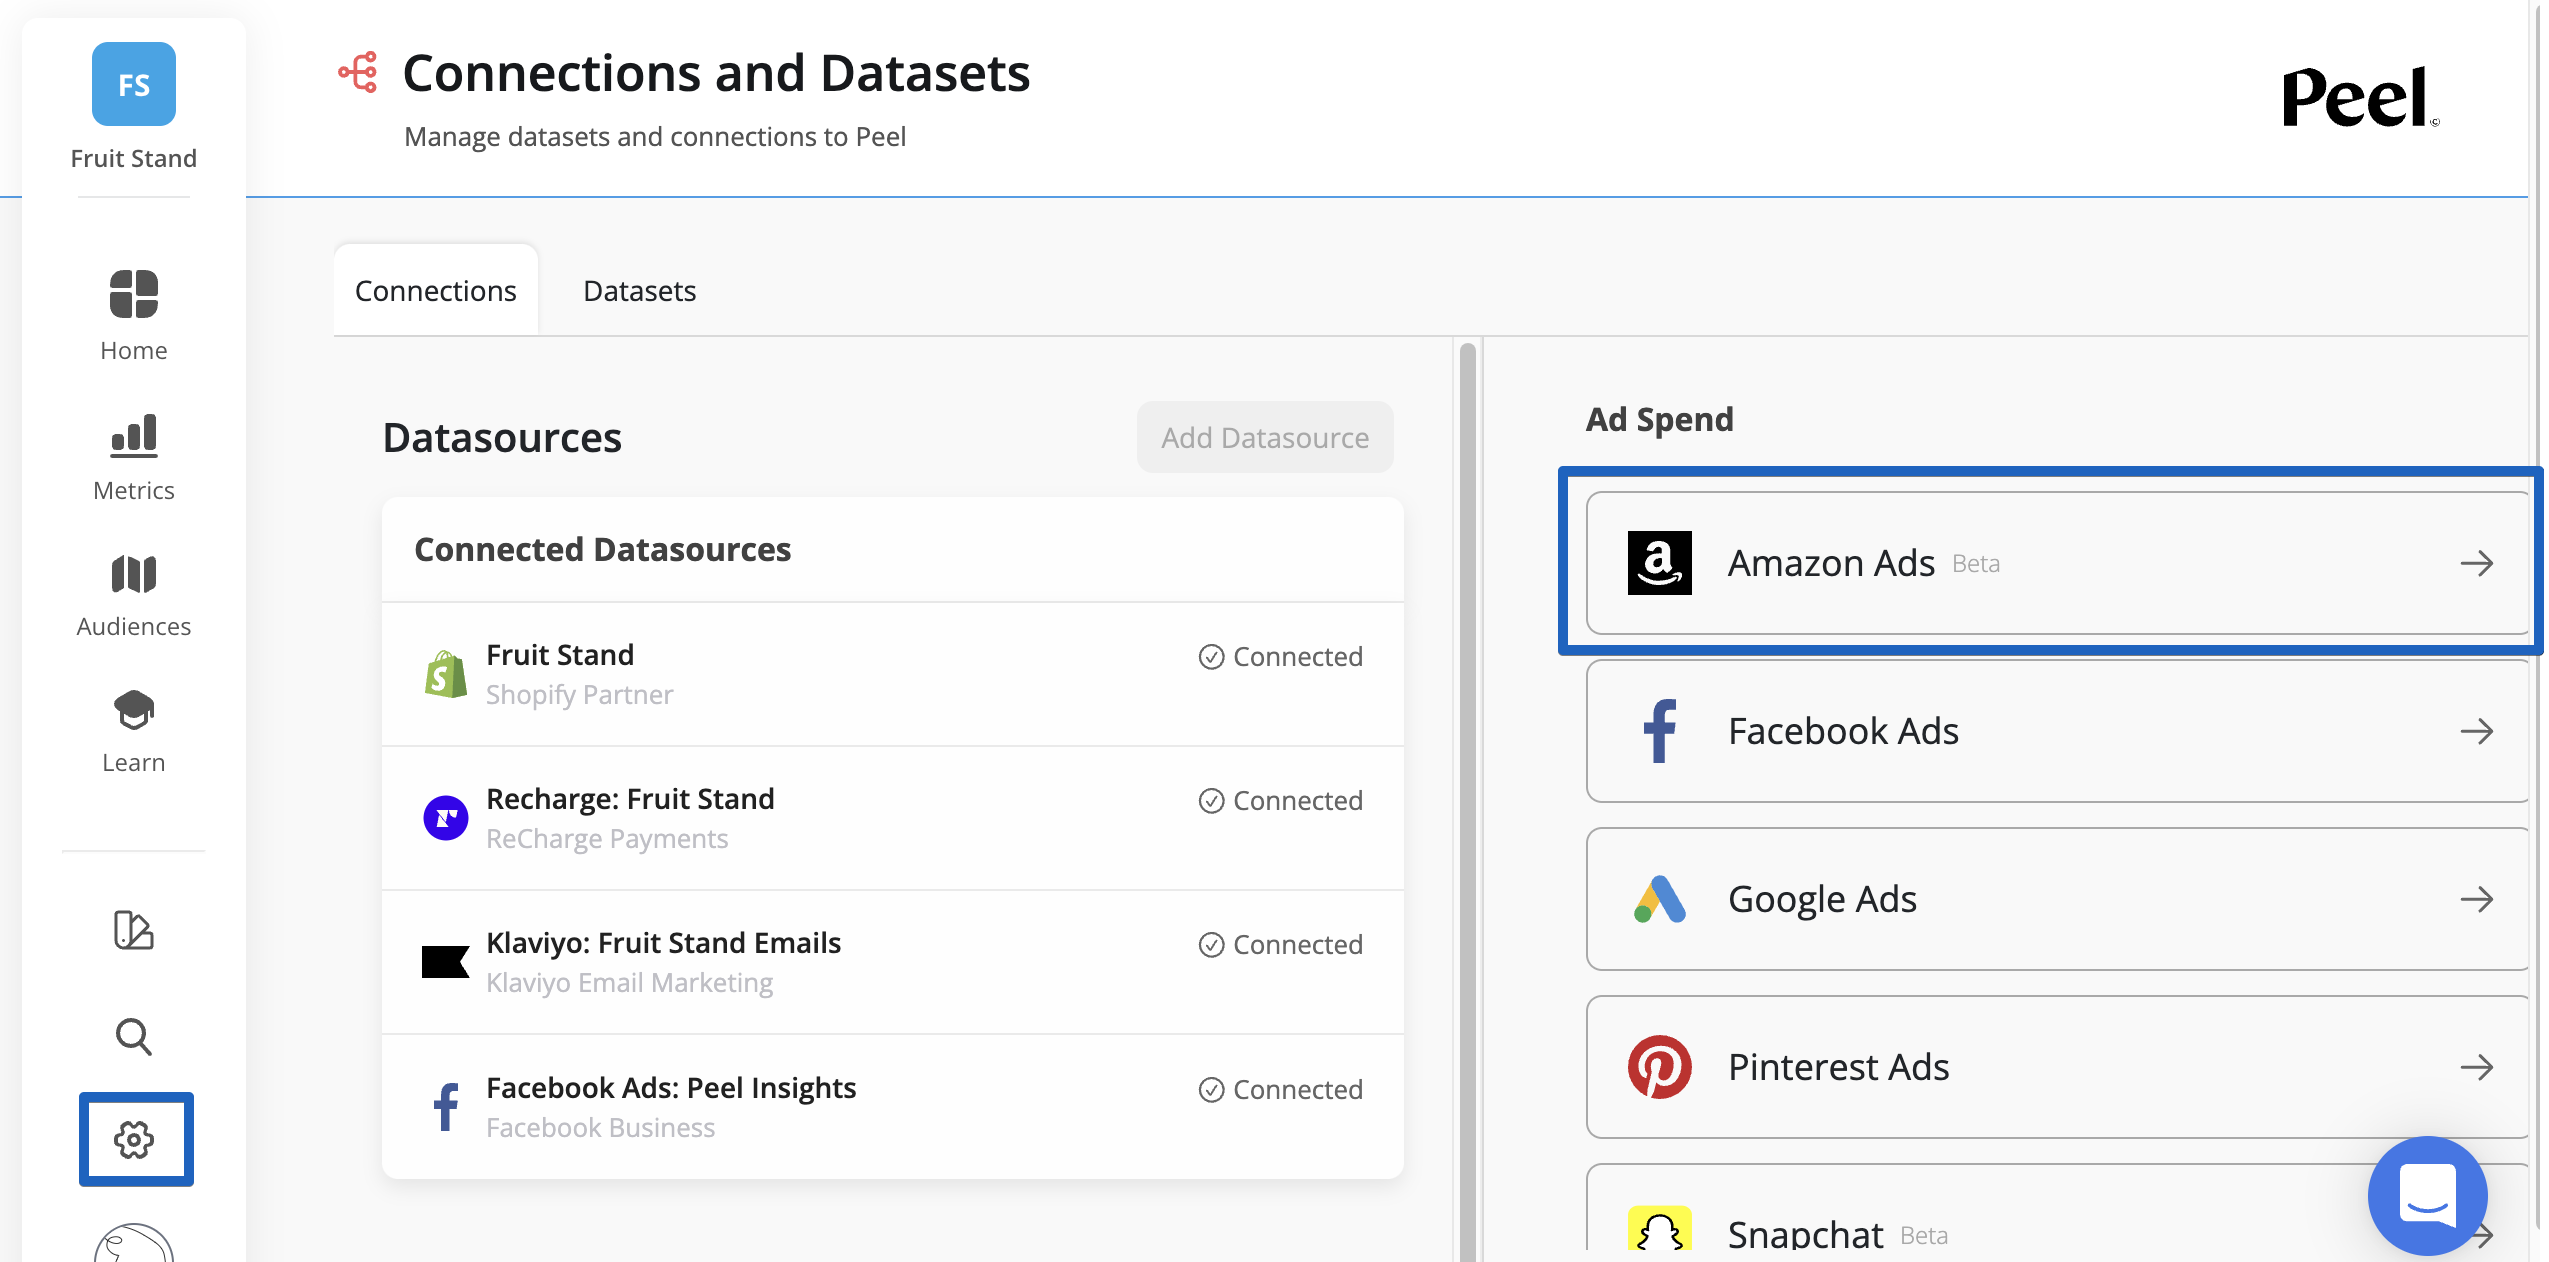Expand the Amazon Ads connection arrow
This screenshot has height=1262, width=2549.
point(2476,563)
